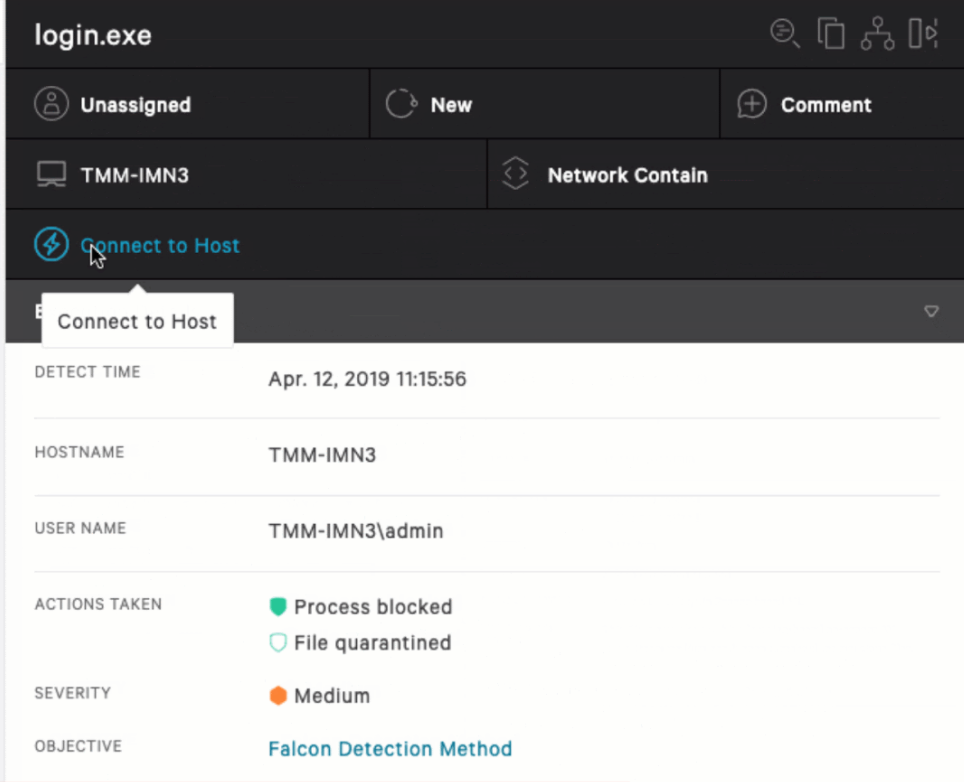Open the Unassigned assignee dropdown
The image size is (964, 782).
point(136,105)
